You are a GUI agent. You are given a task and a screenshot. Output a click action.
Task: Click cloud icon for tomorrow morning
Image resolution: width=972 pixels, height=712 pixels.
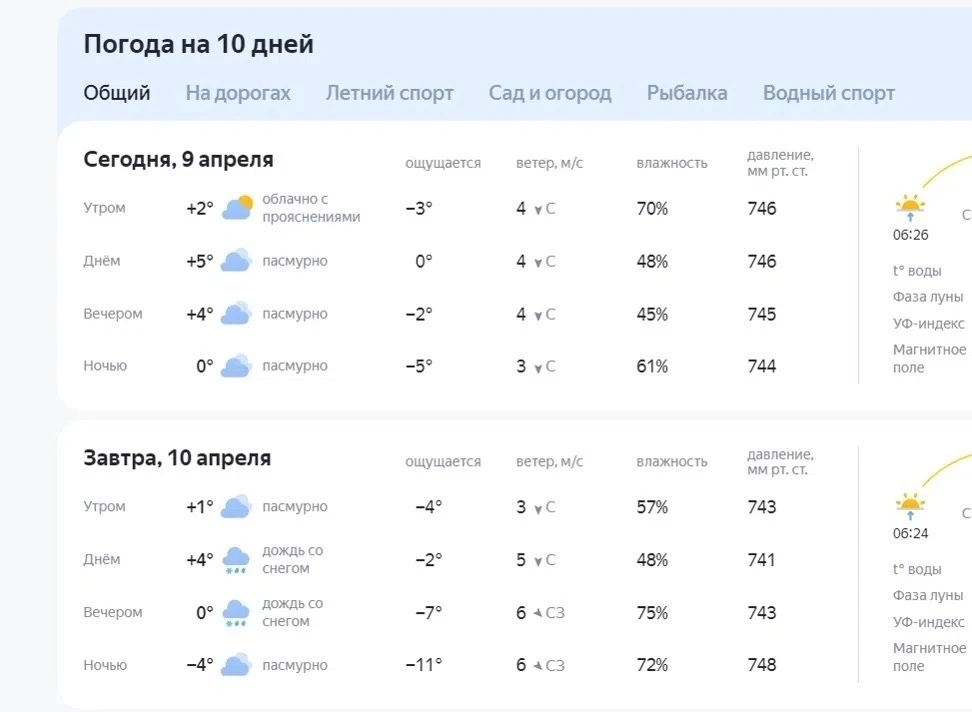coord(236,506)
